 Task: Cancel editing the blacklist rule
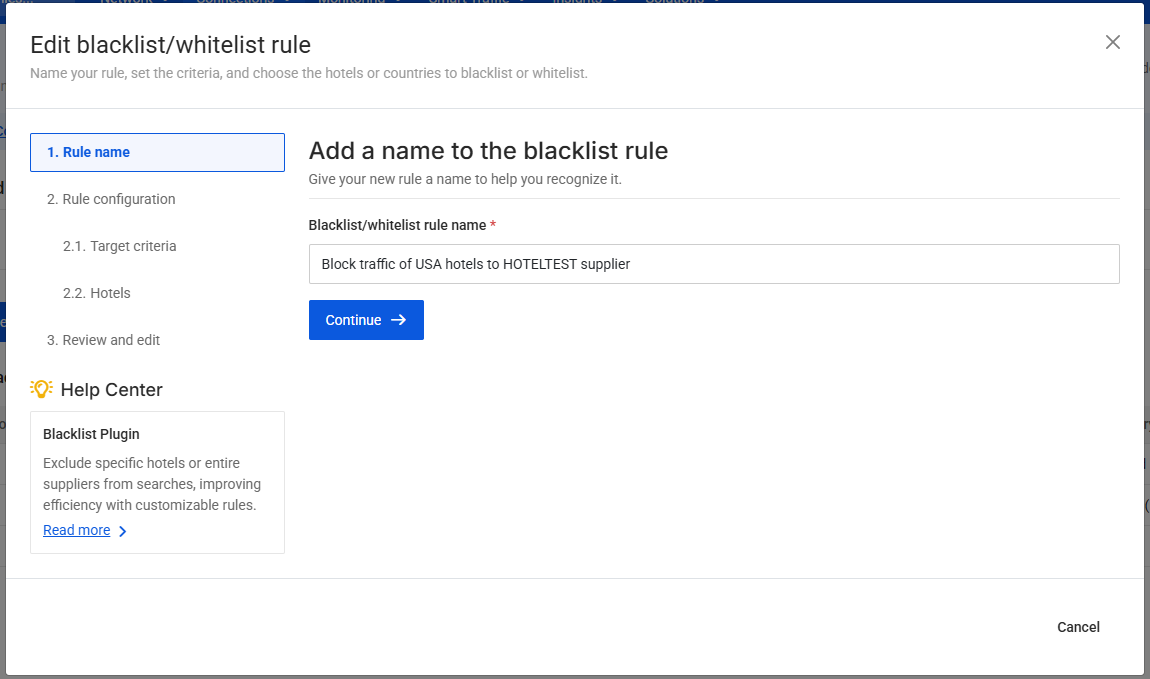pyautogui.click(x=1078, y=627)
